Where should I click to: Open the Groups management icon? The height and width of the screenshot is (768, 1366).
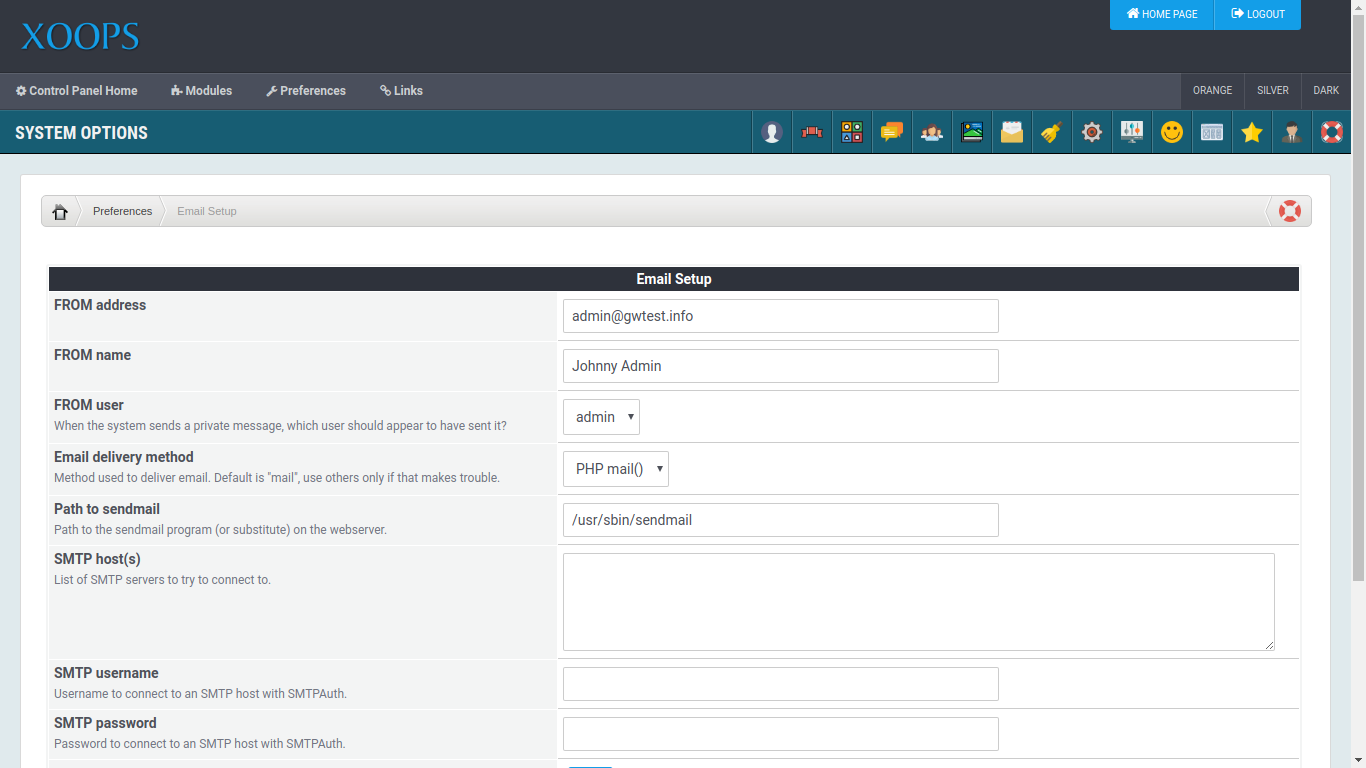pyautogui.click(x=931, y=131)
